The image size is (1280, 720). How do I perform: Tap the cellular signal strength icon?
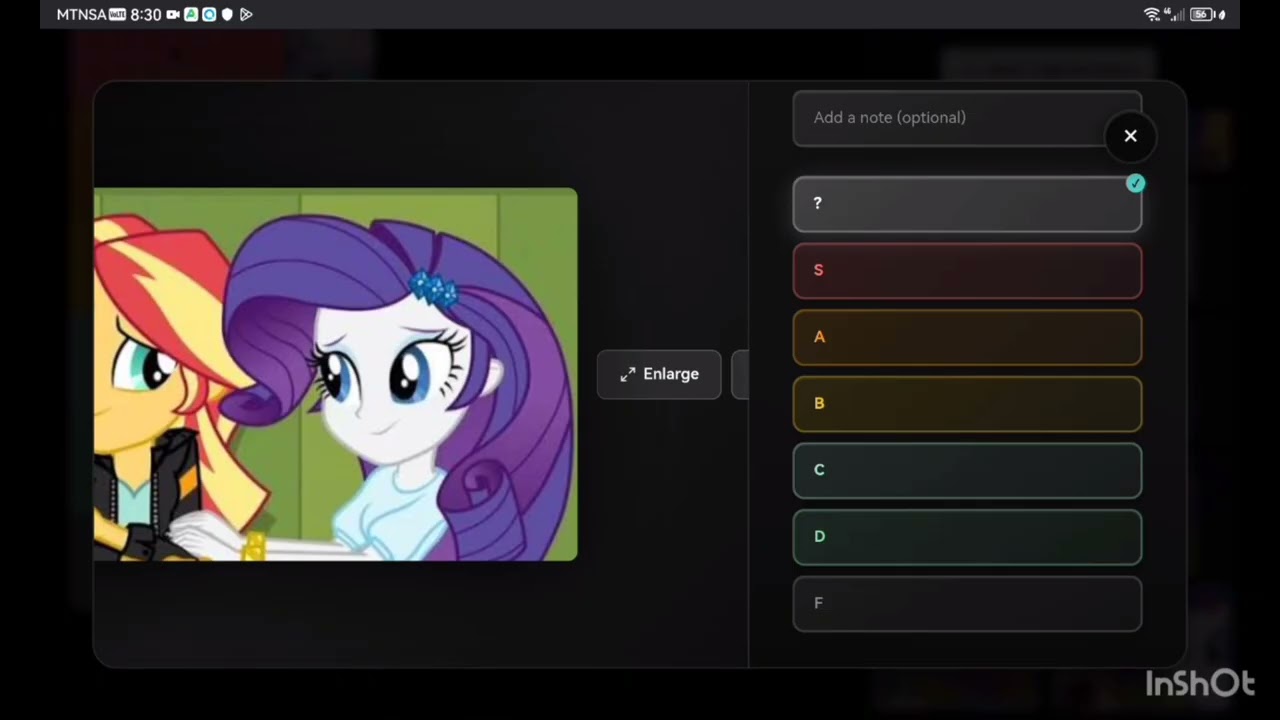[1176, 14]
